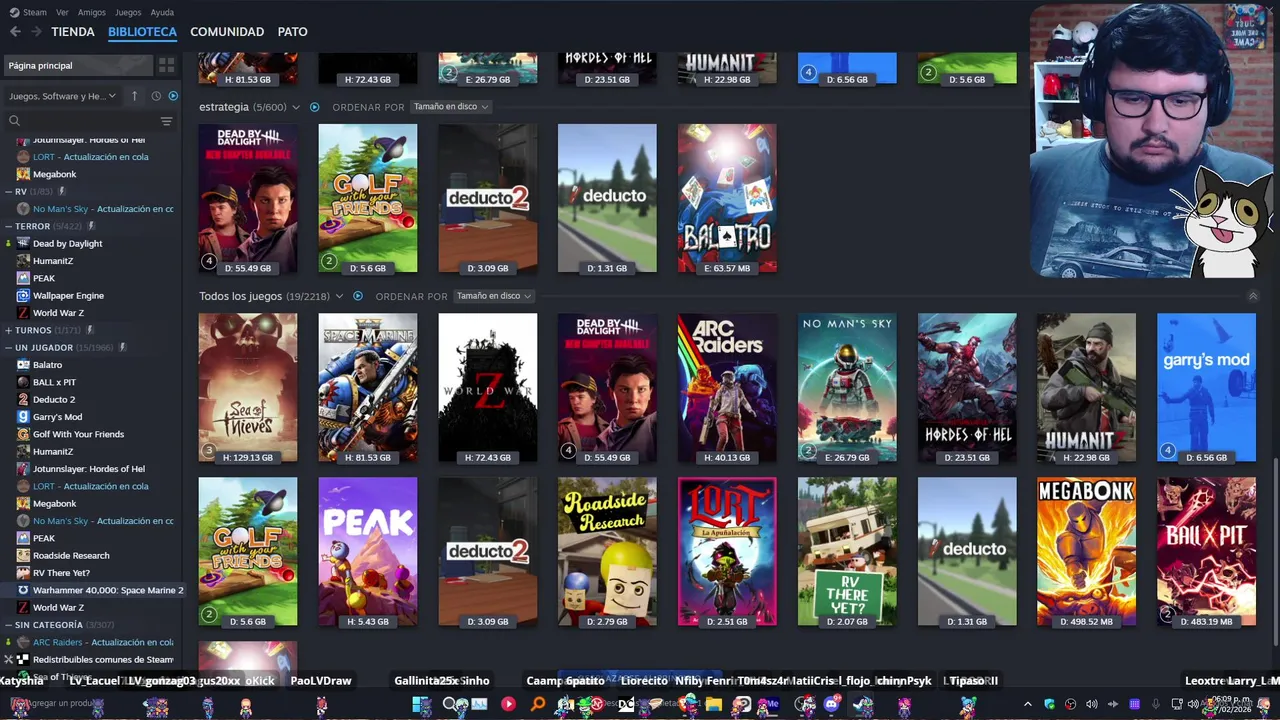Open the Juegos menu
The height and width of the screenshot is (720, 1280).
pos(128,12)
